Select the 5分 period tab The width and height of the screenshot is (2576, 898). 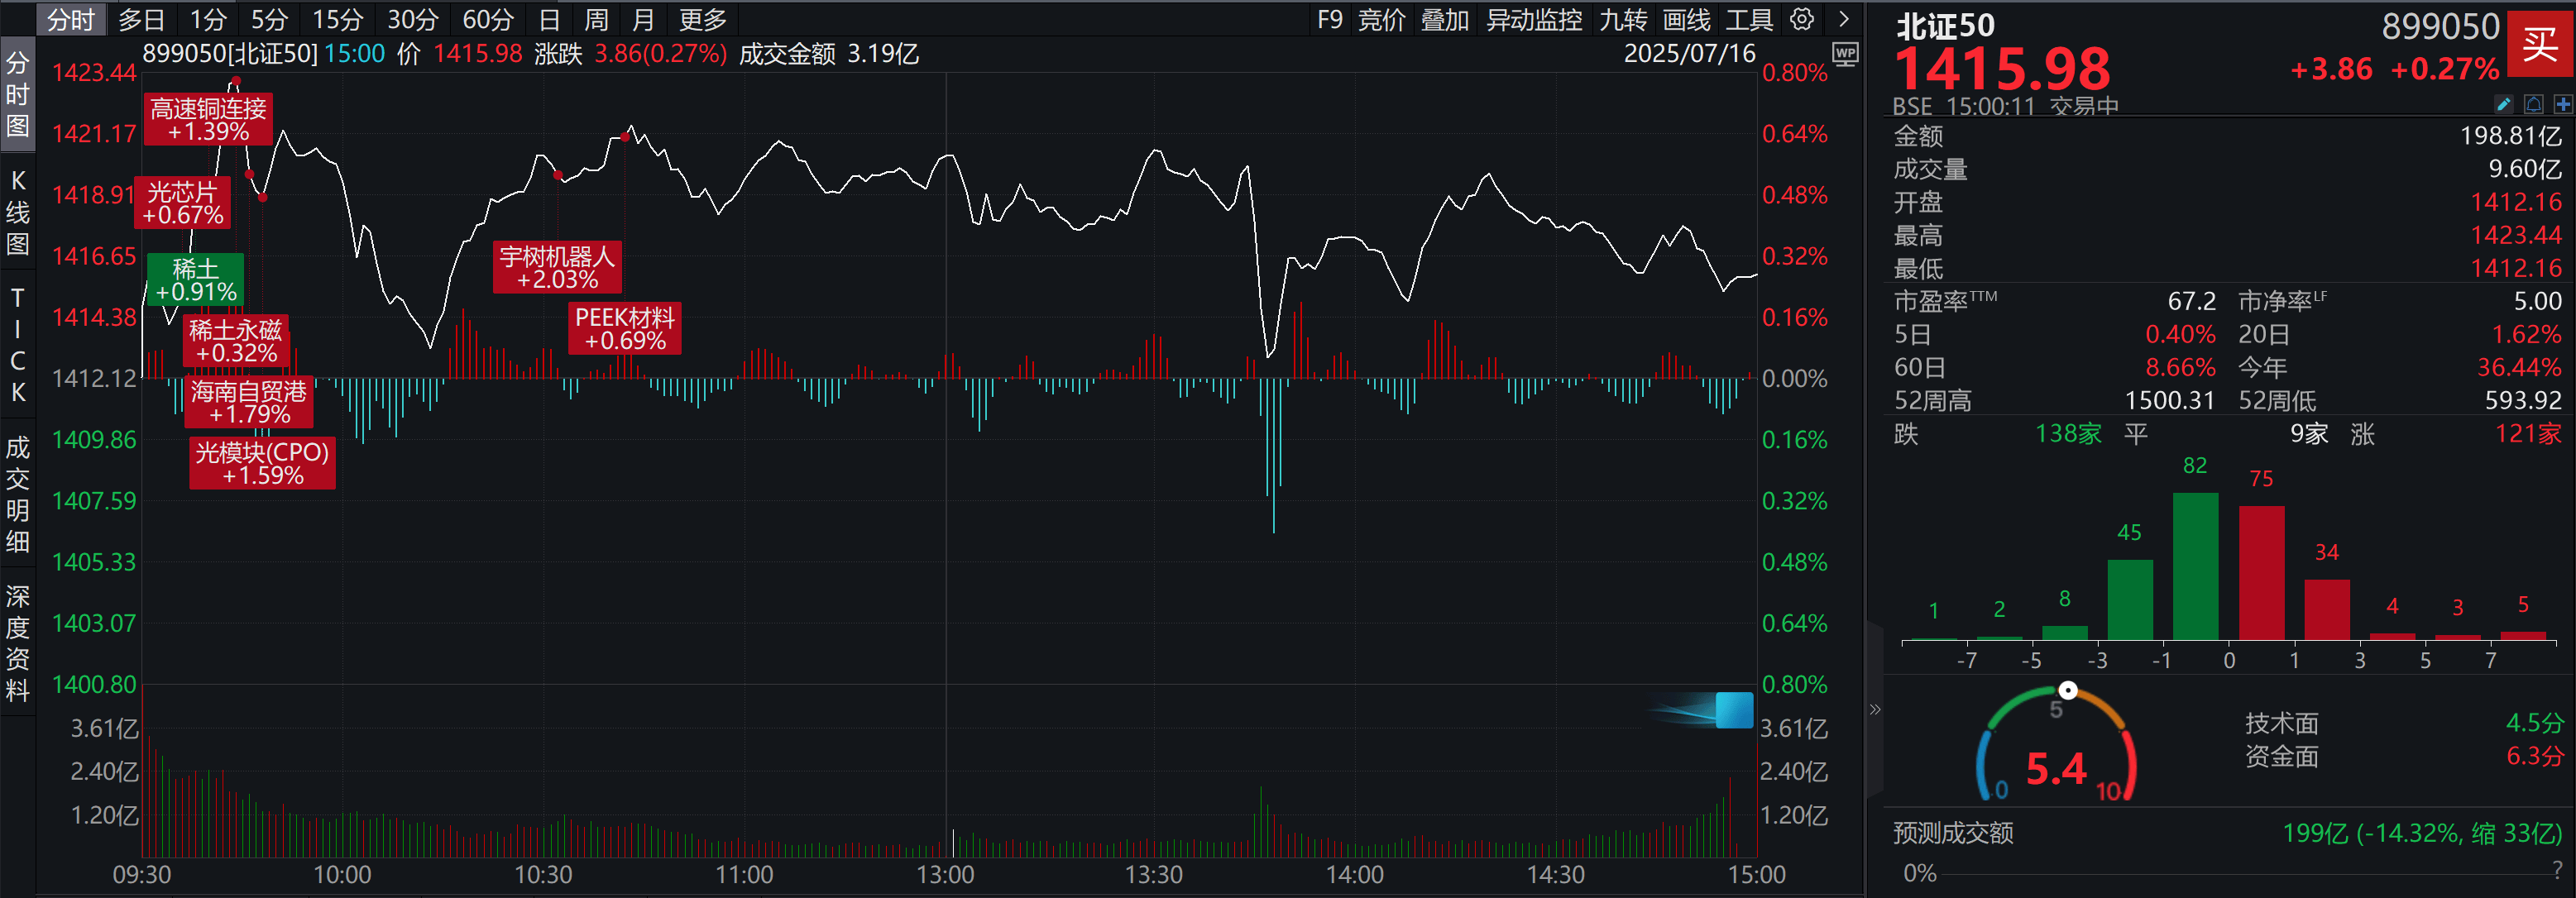pyautogui.click(x=269, y=19)
